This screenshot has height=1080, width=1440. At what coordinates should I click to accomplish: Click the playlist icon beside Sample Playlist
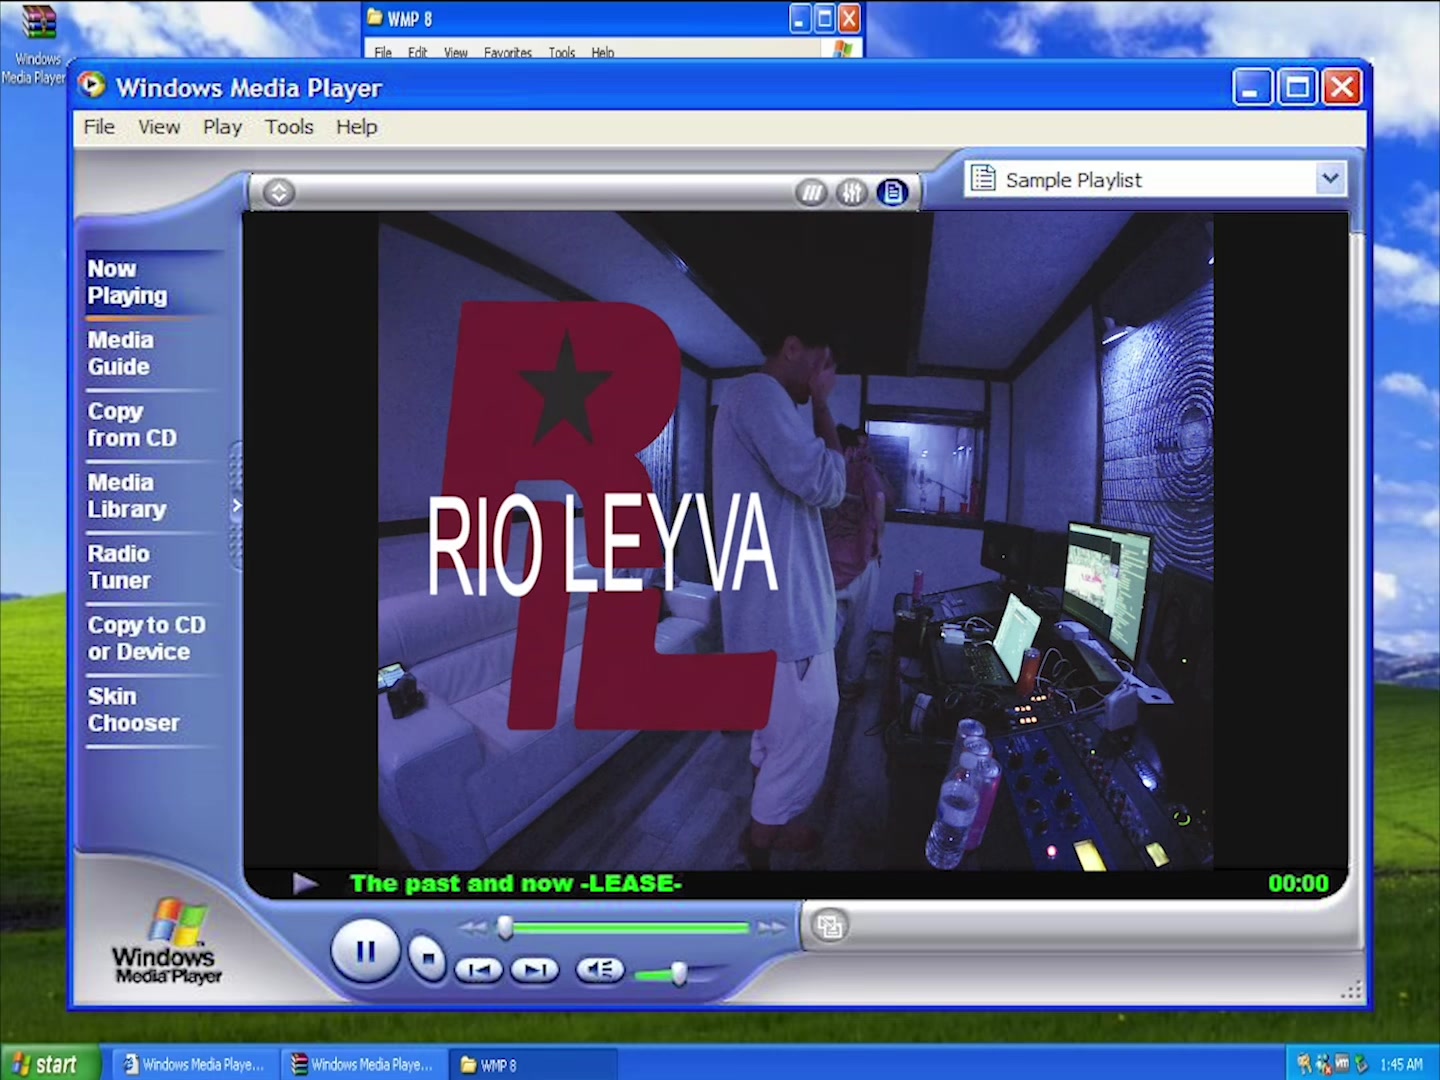pyautogui.click(x=984, y=179)
